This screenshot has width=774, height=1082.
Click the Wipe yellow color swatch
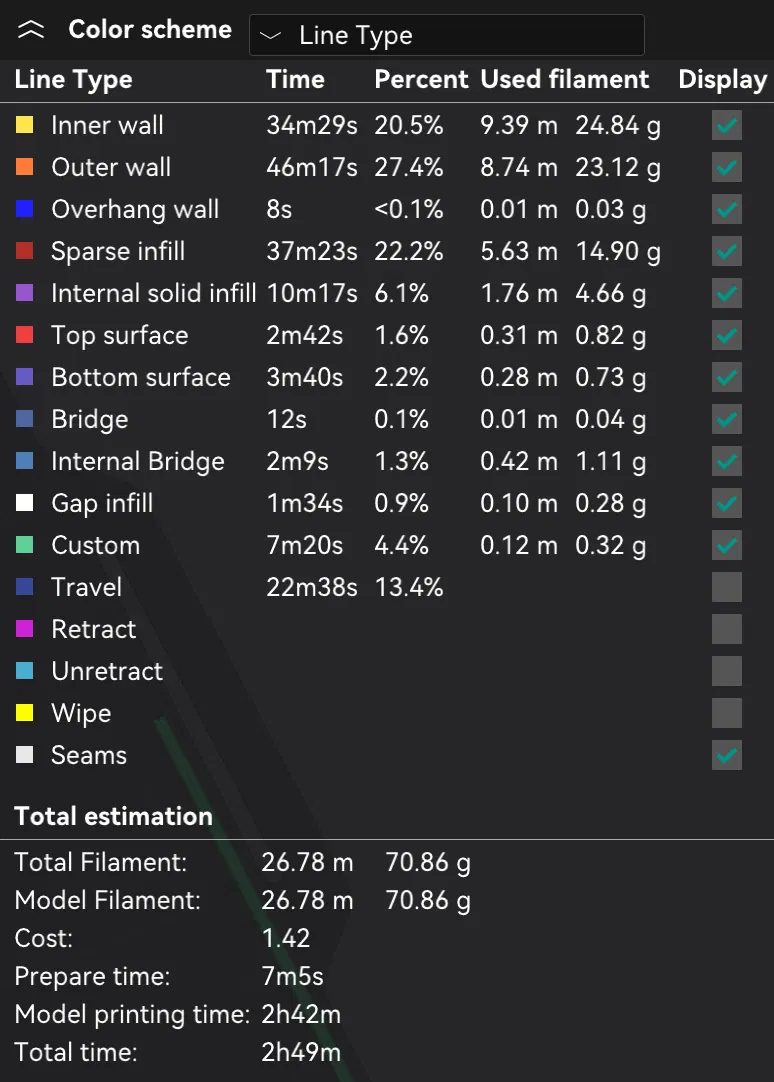[25, 714]
